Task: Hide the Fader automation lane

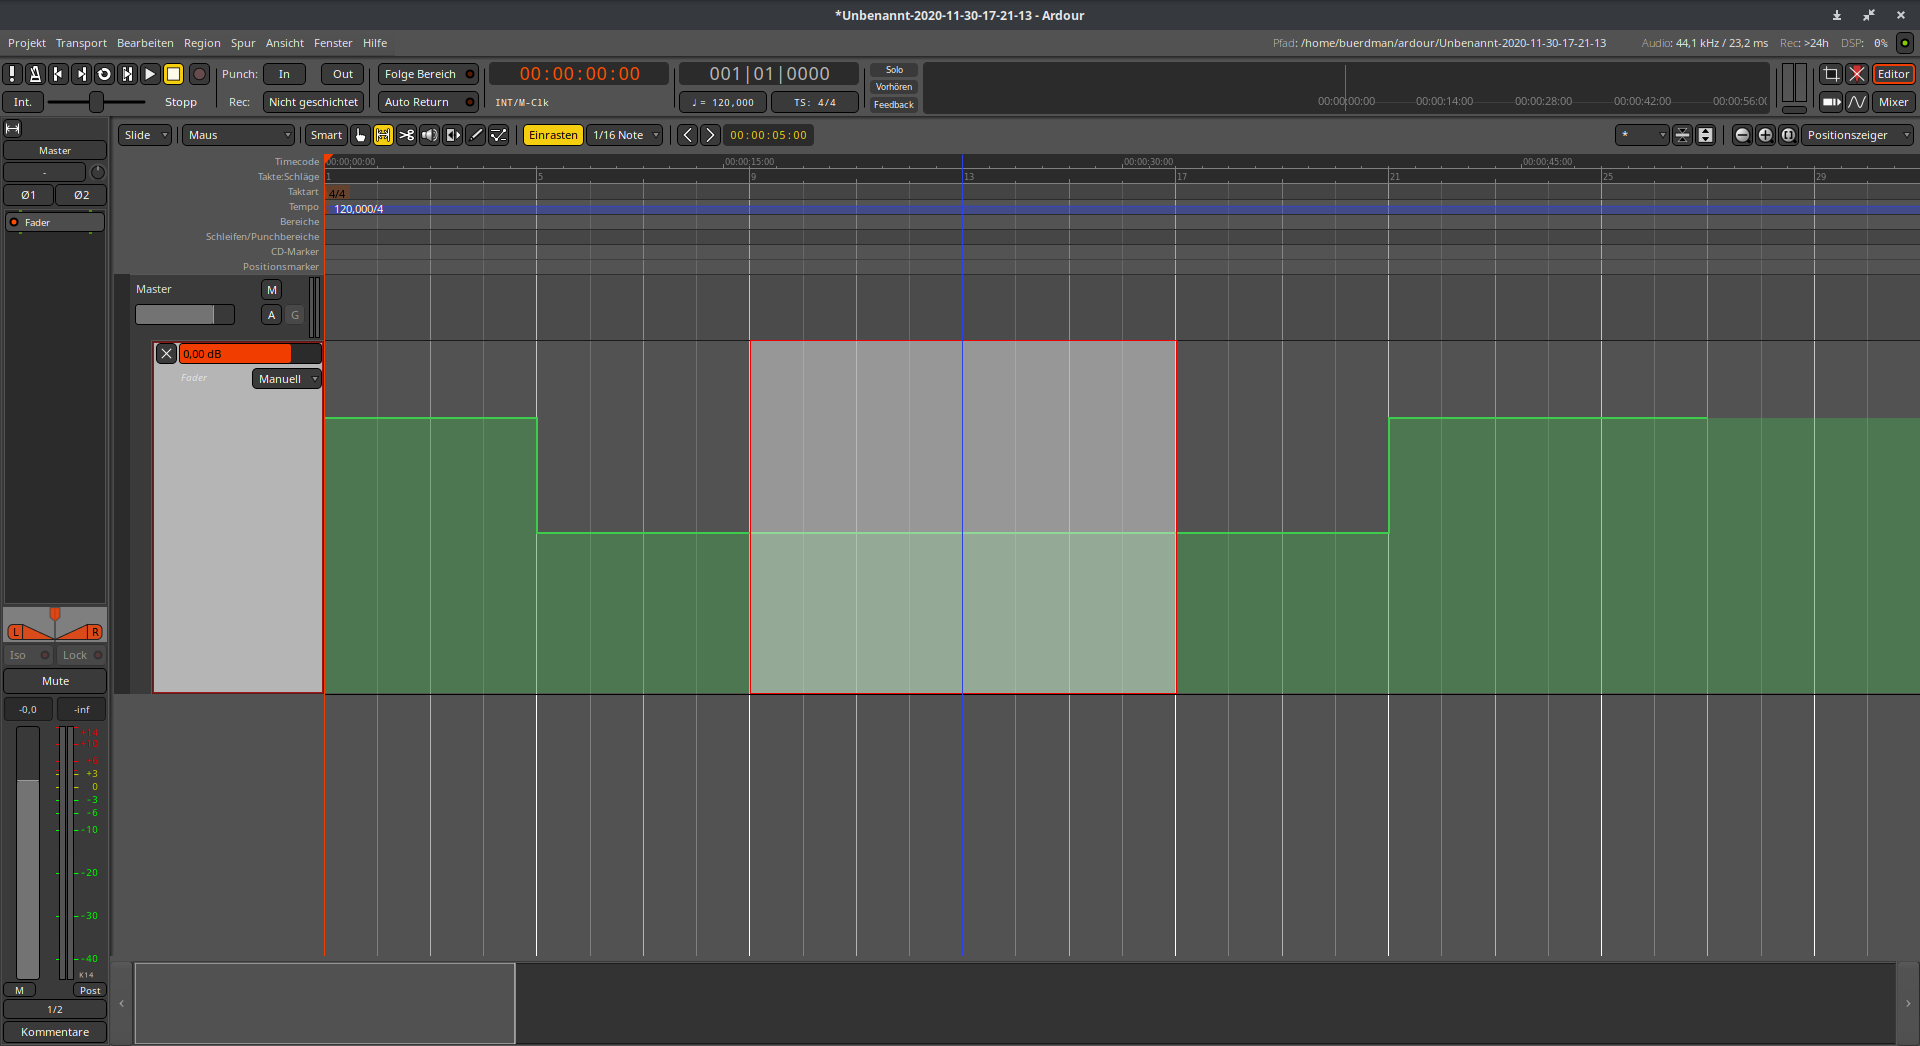Action: (167, 354)
